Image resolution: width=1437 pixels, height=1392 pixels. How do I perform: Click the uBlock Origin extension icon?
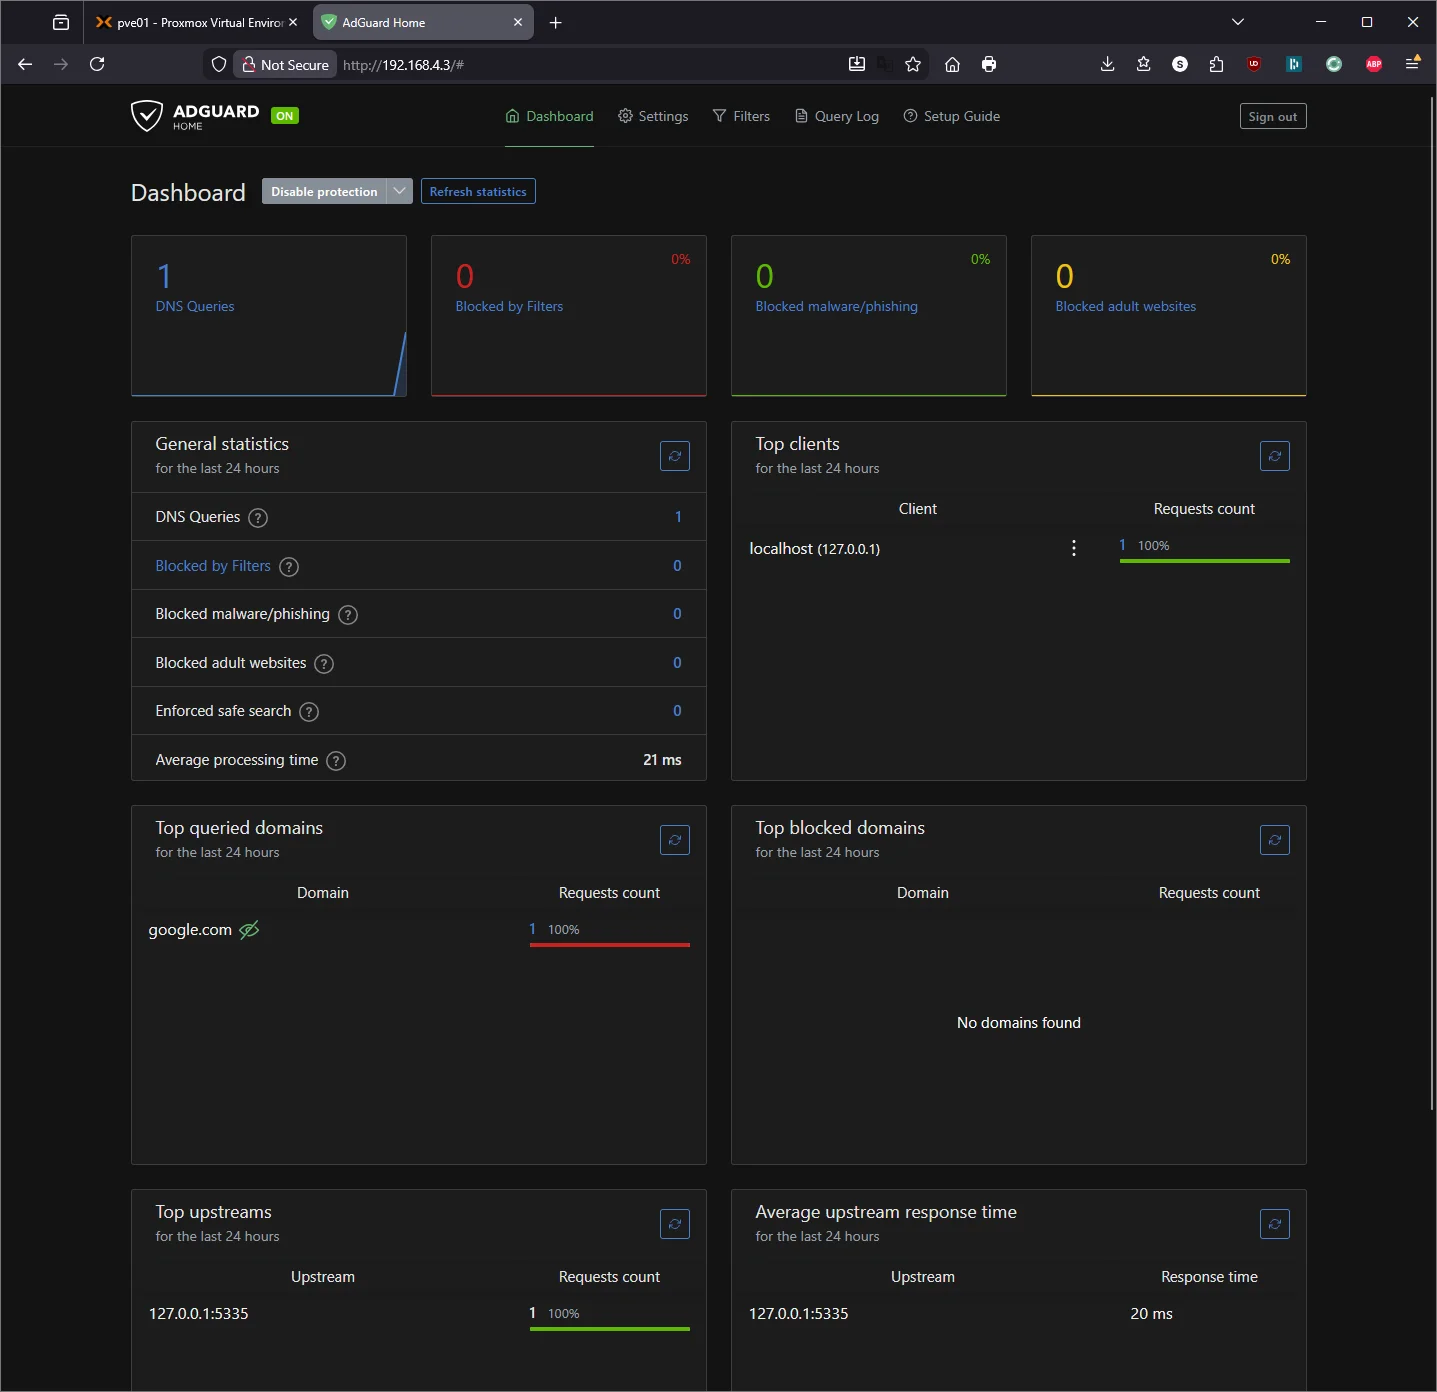(x=1254, y=64)
